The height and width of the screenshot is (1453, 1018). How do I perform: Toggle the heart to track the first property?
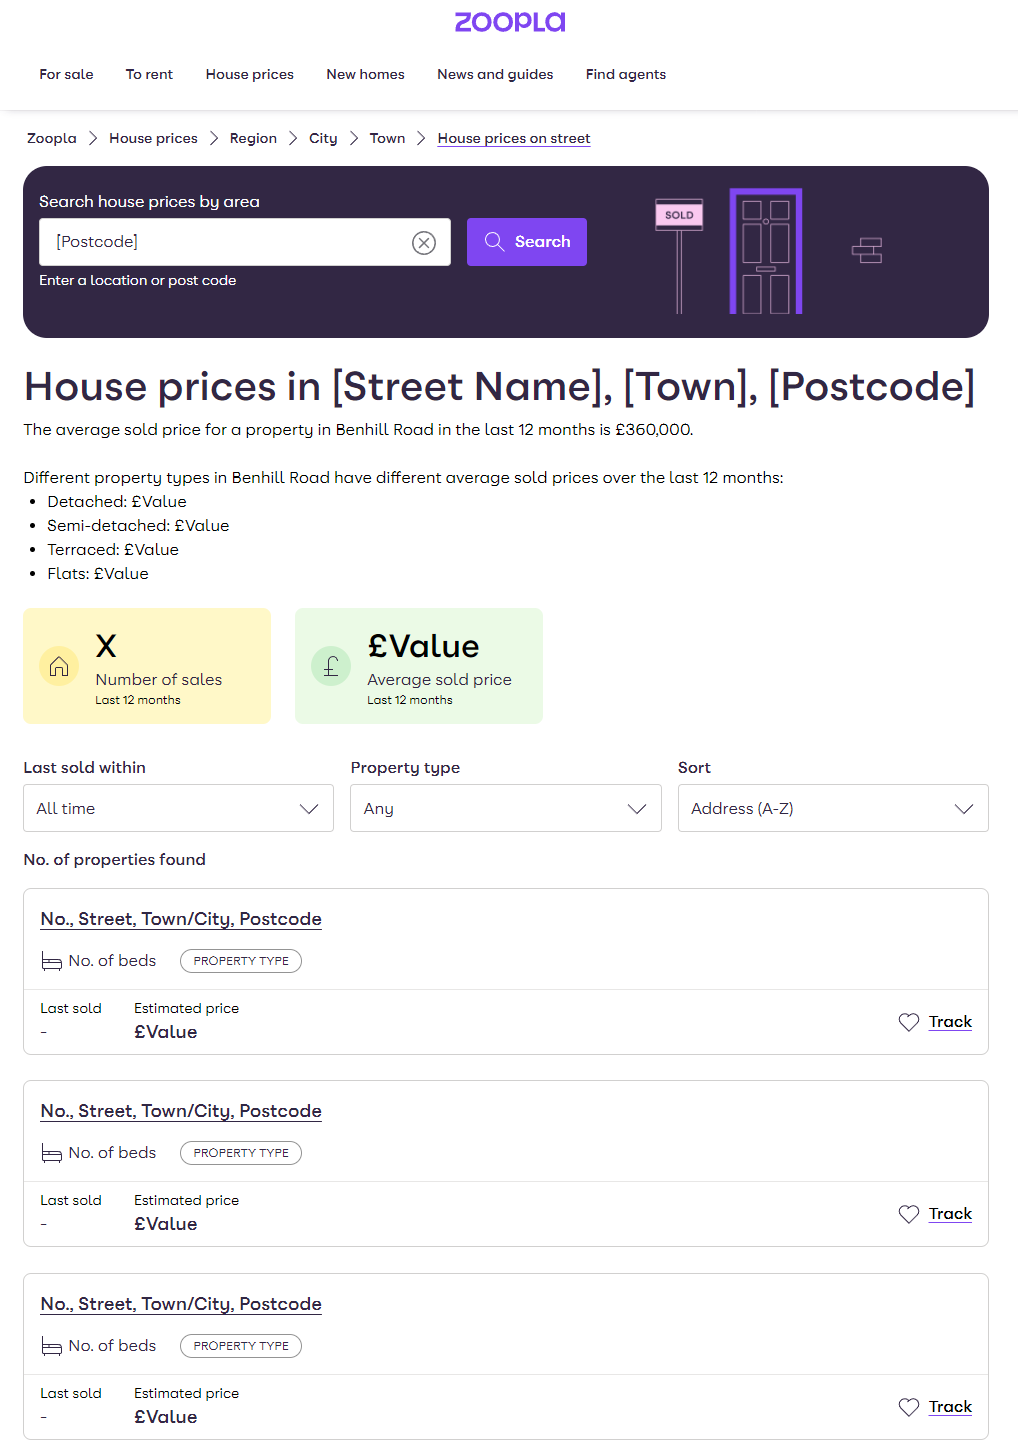coord(909,1022)
